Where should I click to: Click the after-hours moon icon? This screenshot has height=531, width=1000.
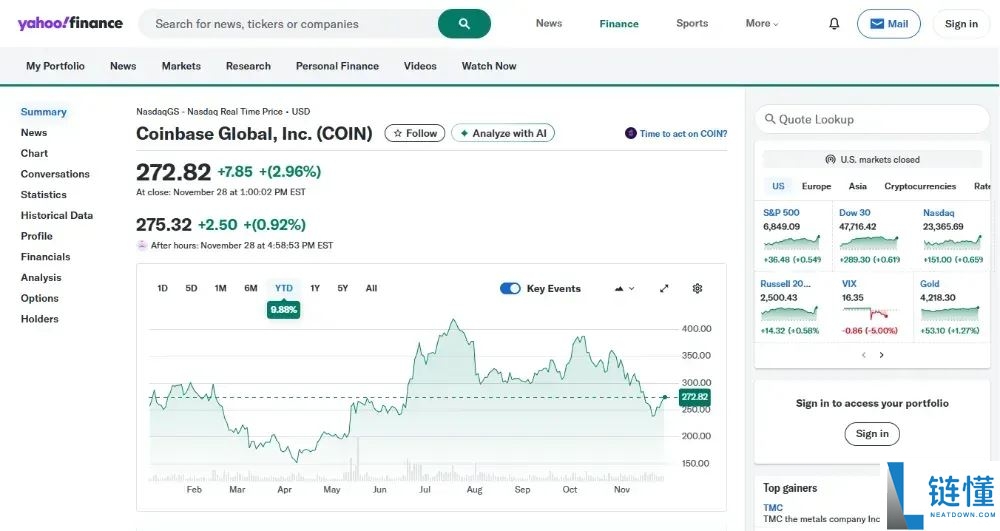(142, 245)
